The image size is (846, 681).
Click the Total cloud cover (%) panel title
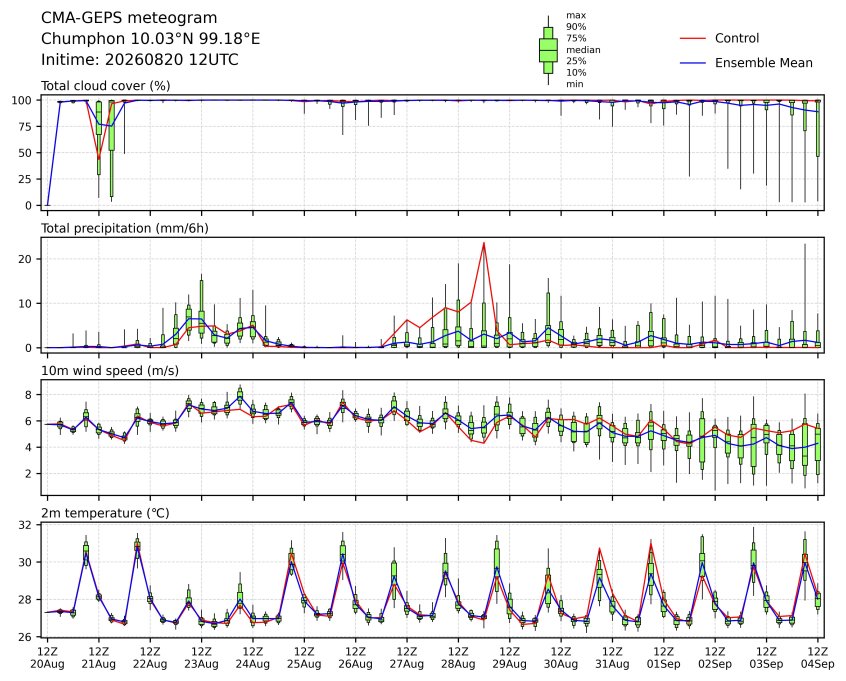pos(106,86)
